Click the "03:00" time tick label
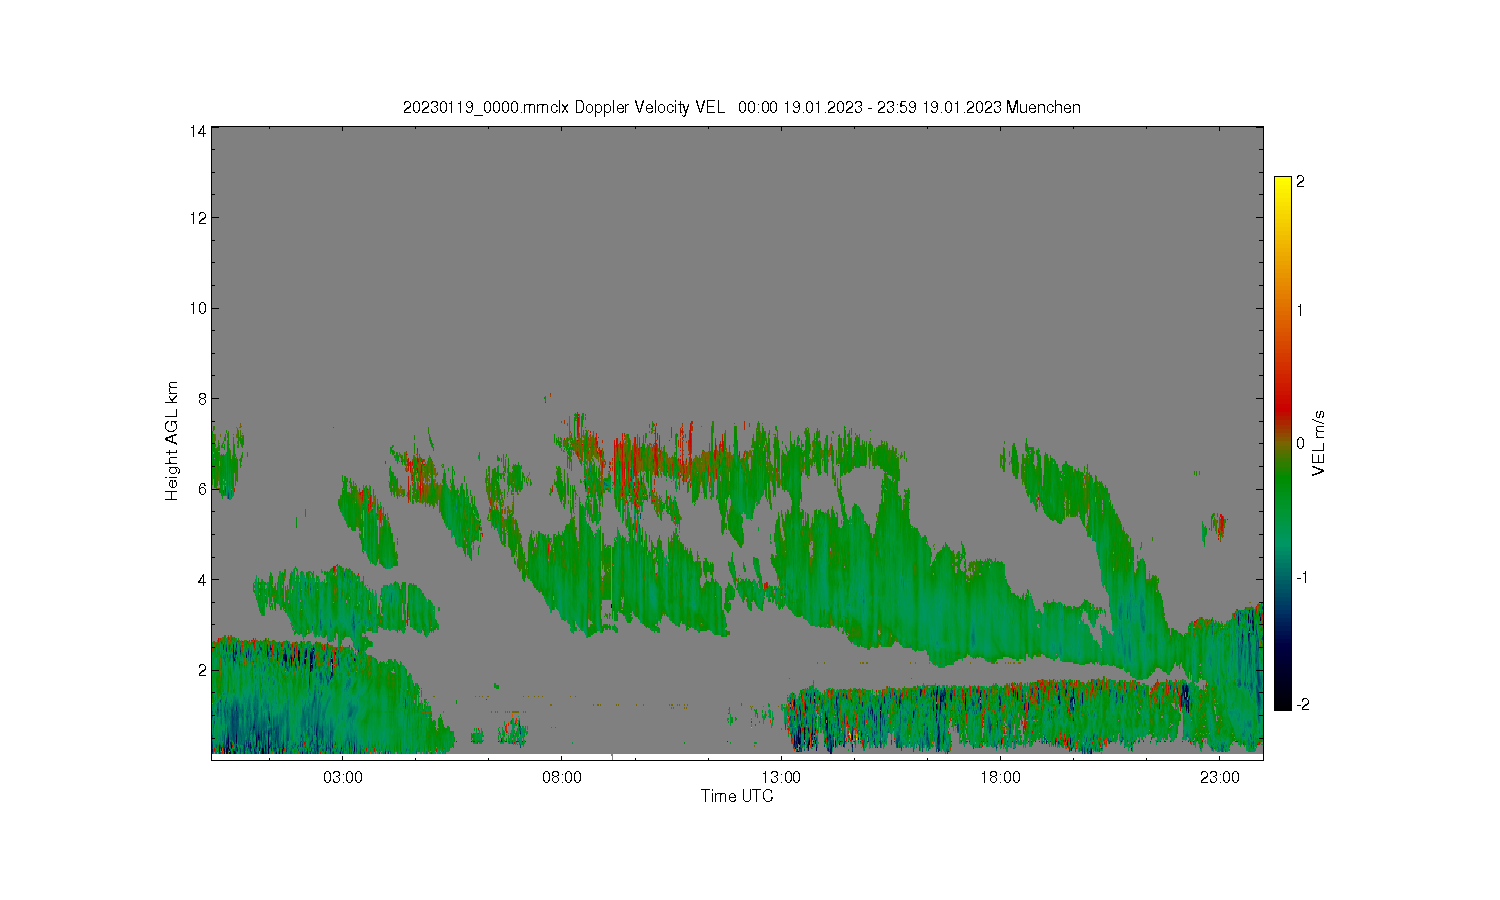Image resolution: width=1500 pixels, height=900 pixels. click(x=343, y=777)
